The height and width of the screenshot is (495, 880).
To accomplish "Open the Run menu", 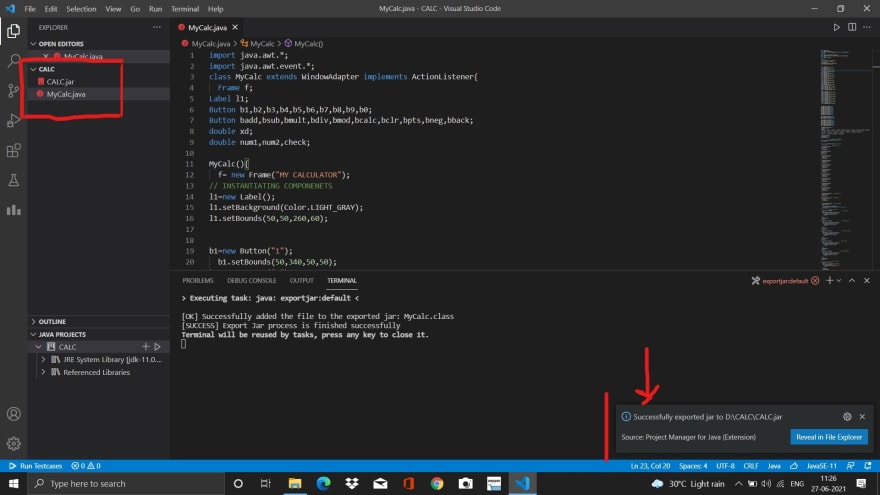I will tap(155, 9).
